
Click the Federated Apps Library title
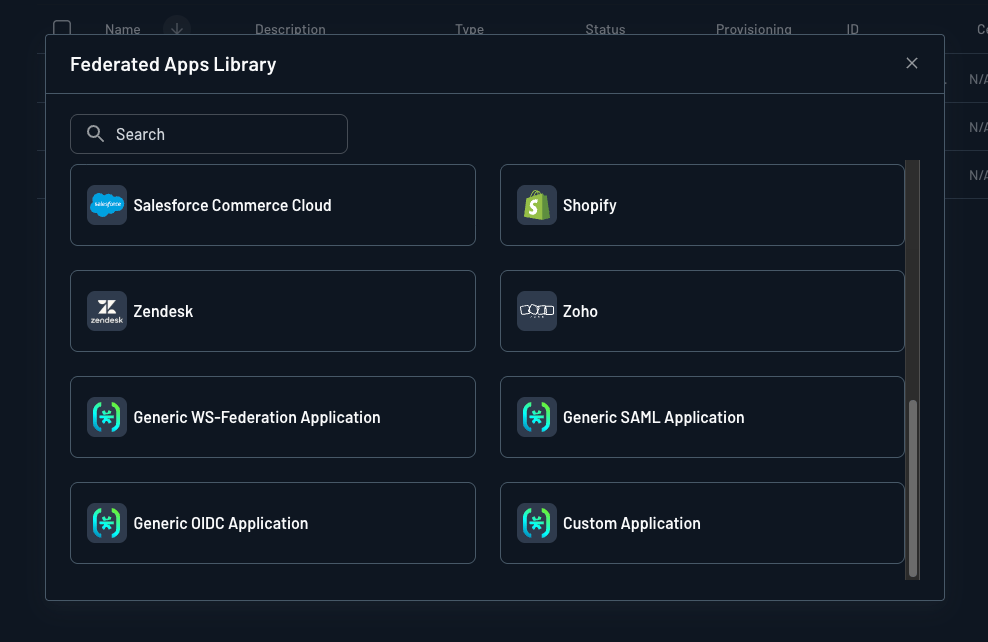(173, 64)
